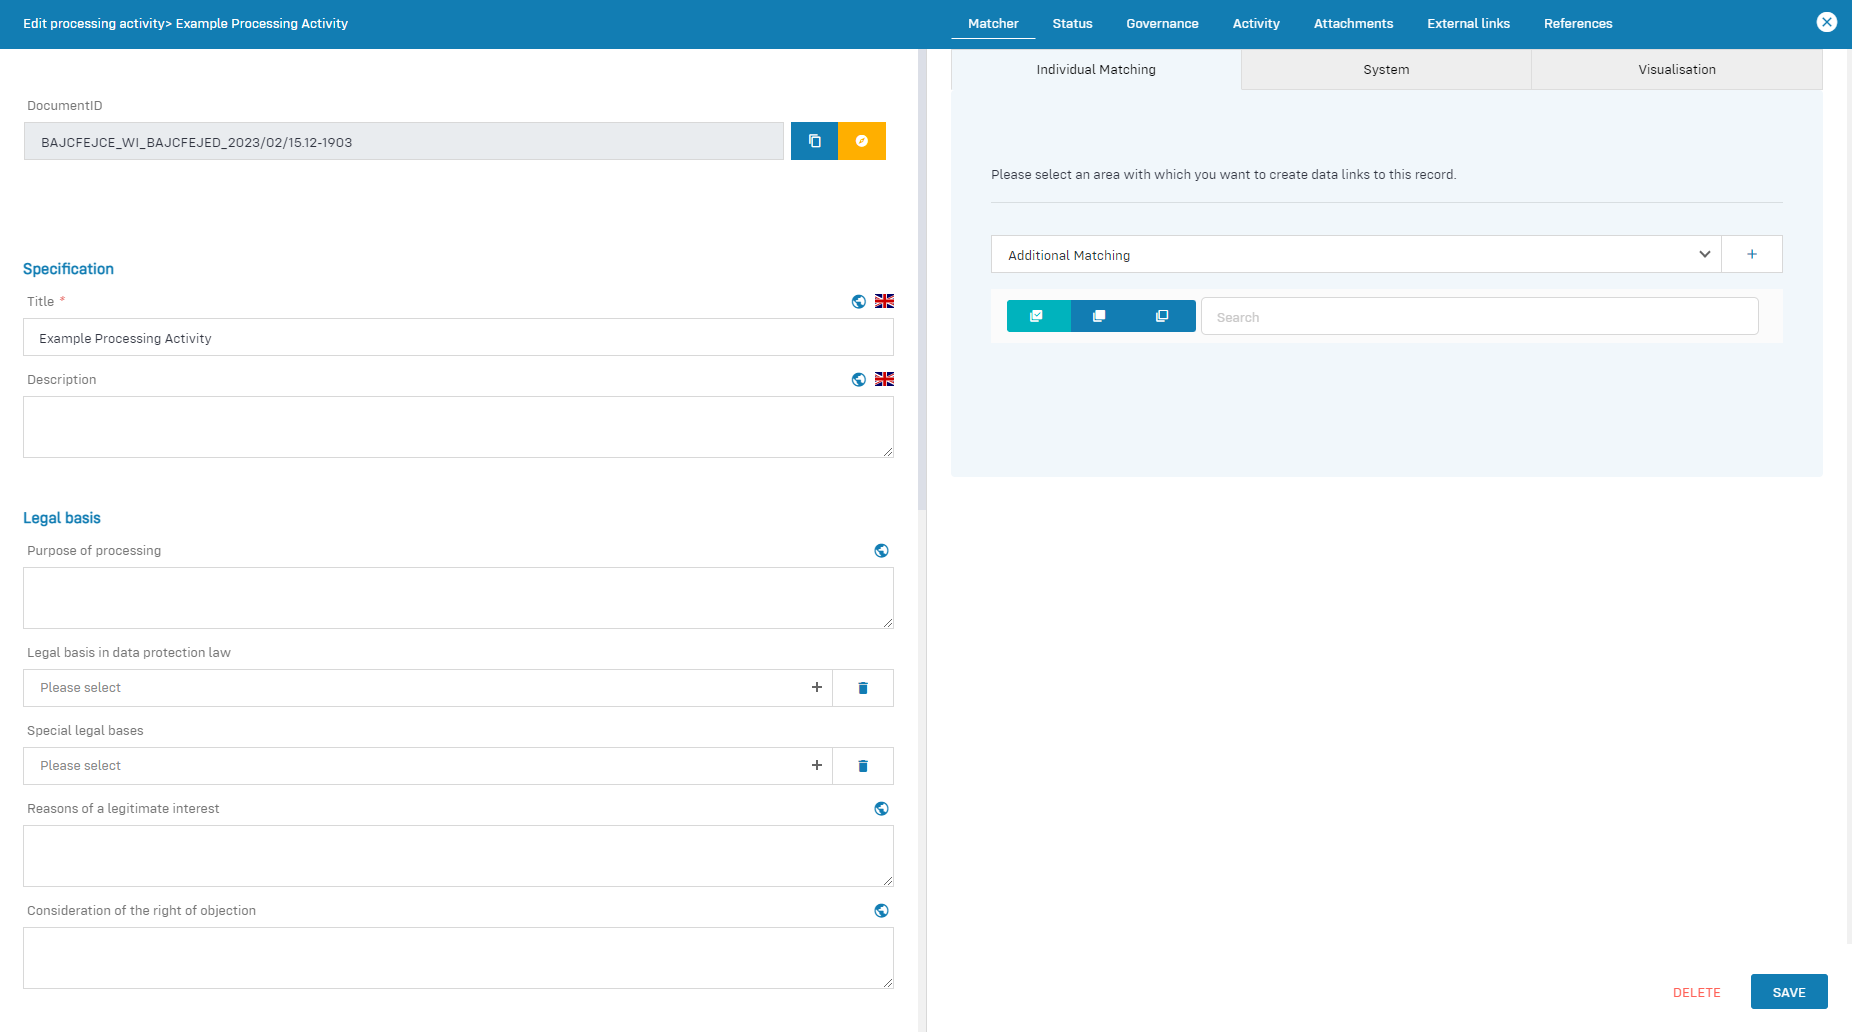
Task: Switch to the Governance tab
Action: [x=1162, y=24]
